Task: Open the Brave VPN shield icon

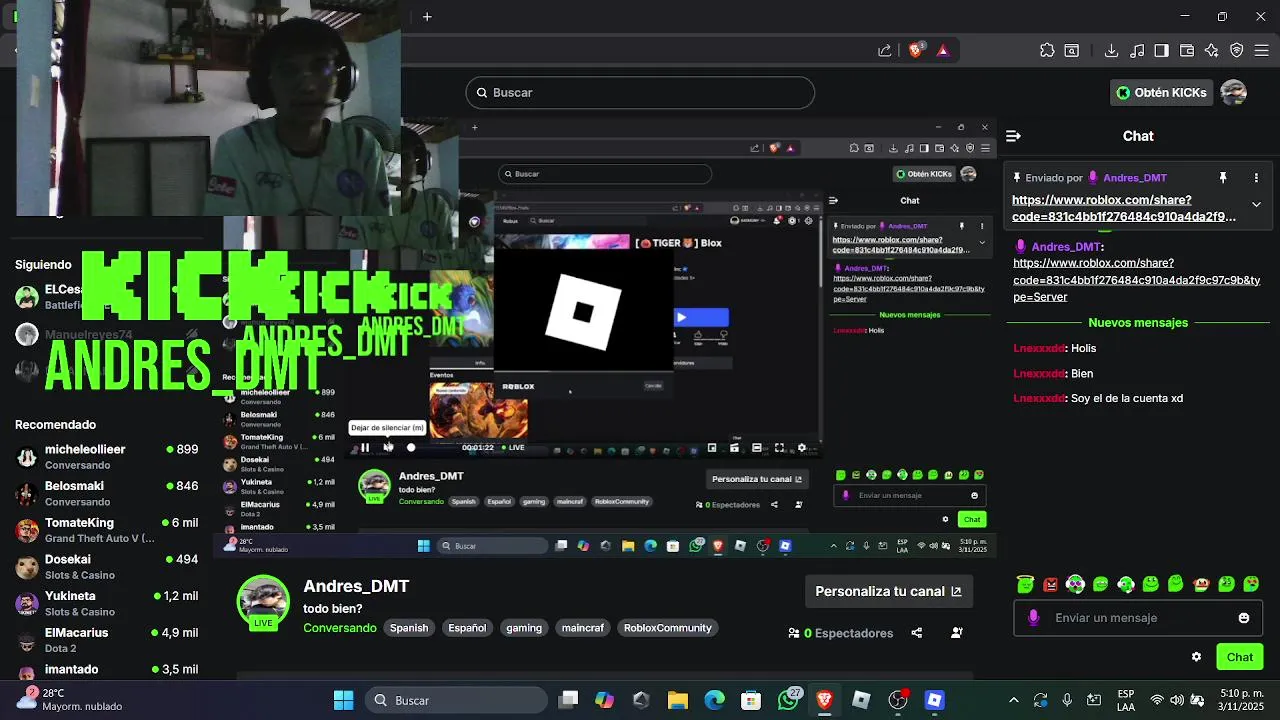Action: 1237,50
